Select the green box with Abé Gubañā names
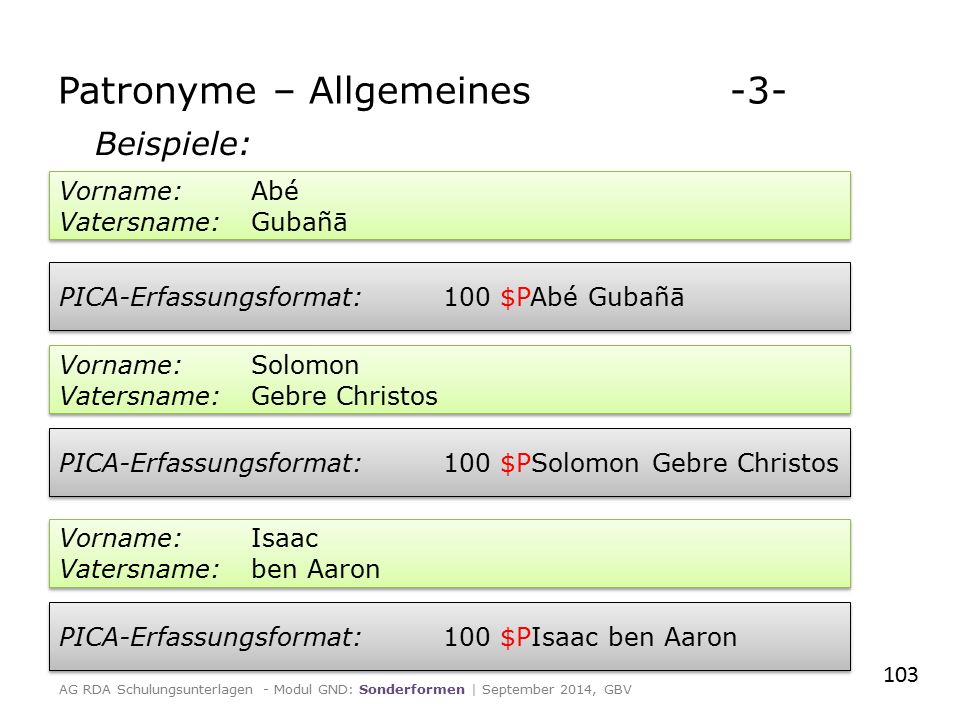 tap(450, 206)
